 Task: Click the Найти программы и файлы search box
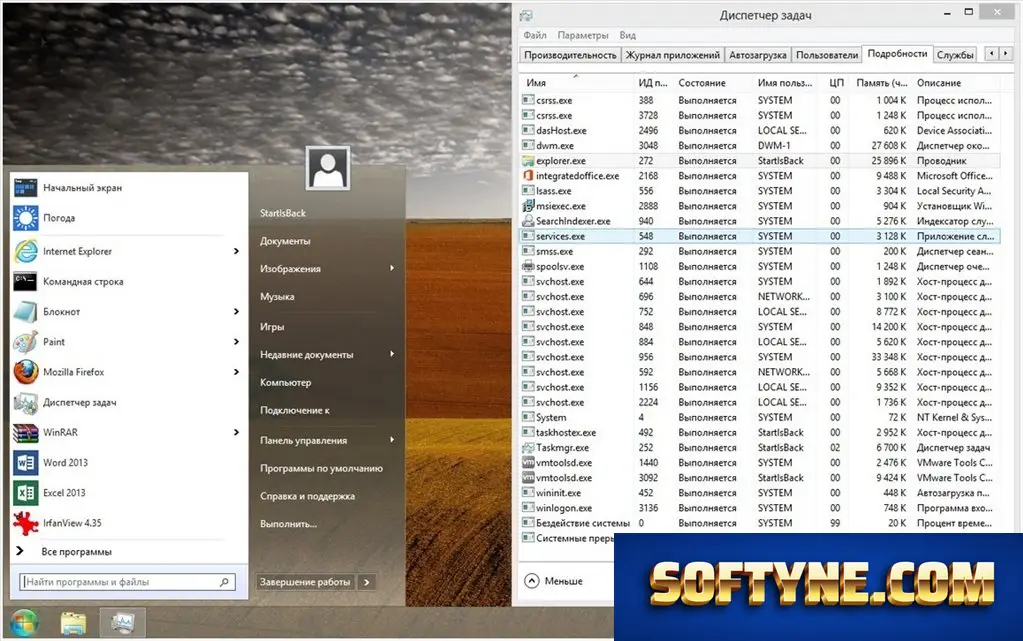127,582
